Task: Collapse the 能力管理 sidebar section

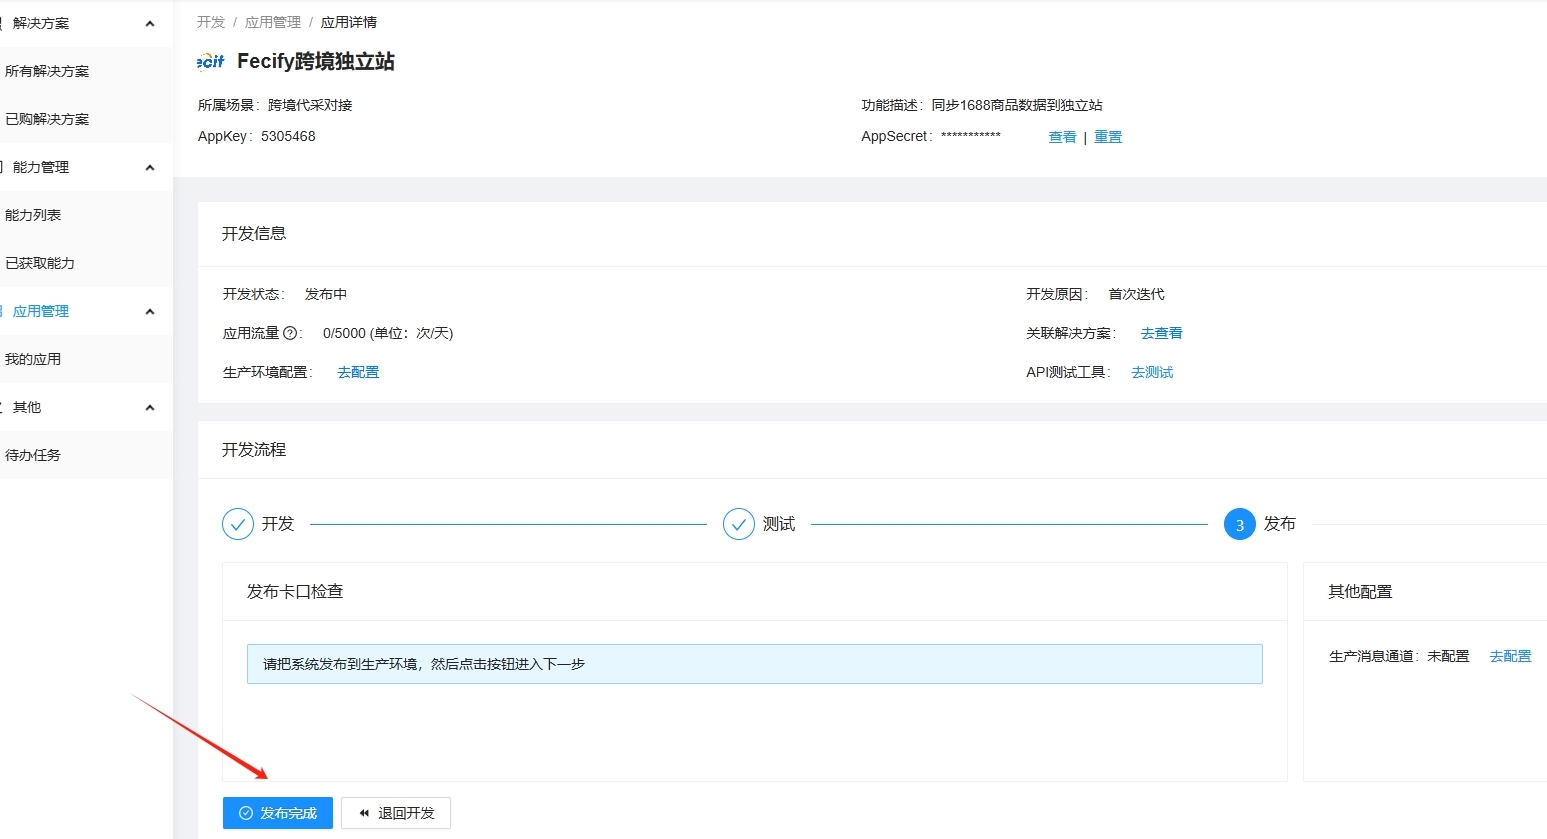Action: point(150,168)
